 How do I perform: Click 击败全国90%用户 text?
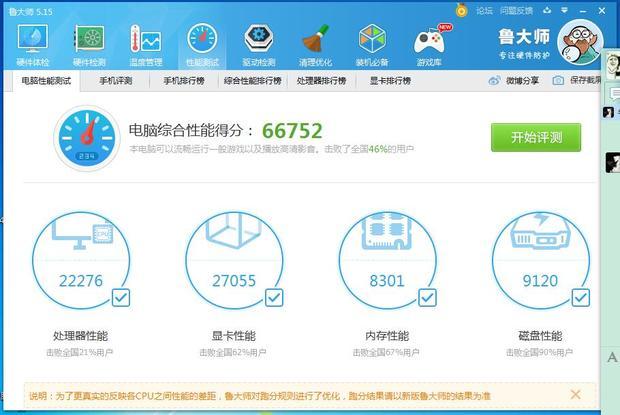540,352
